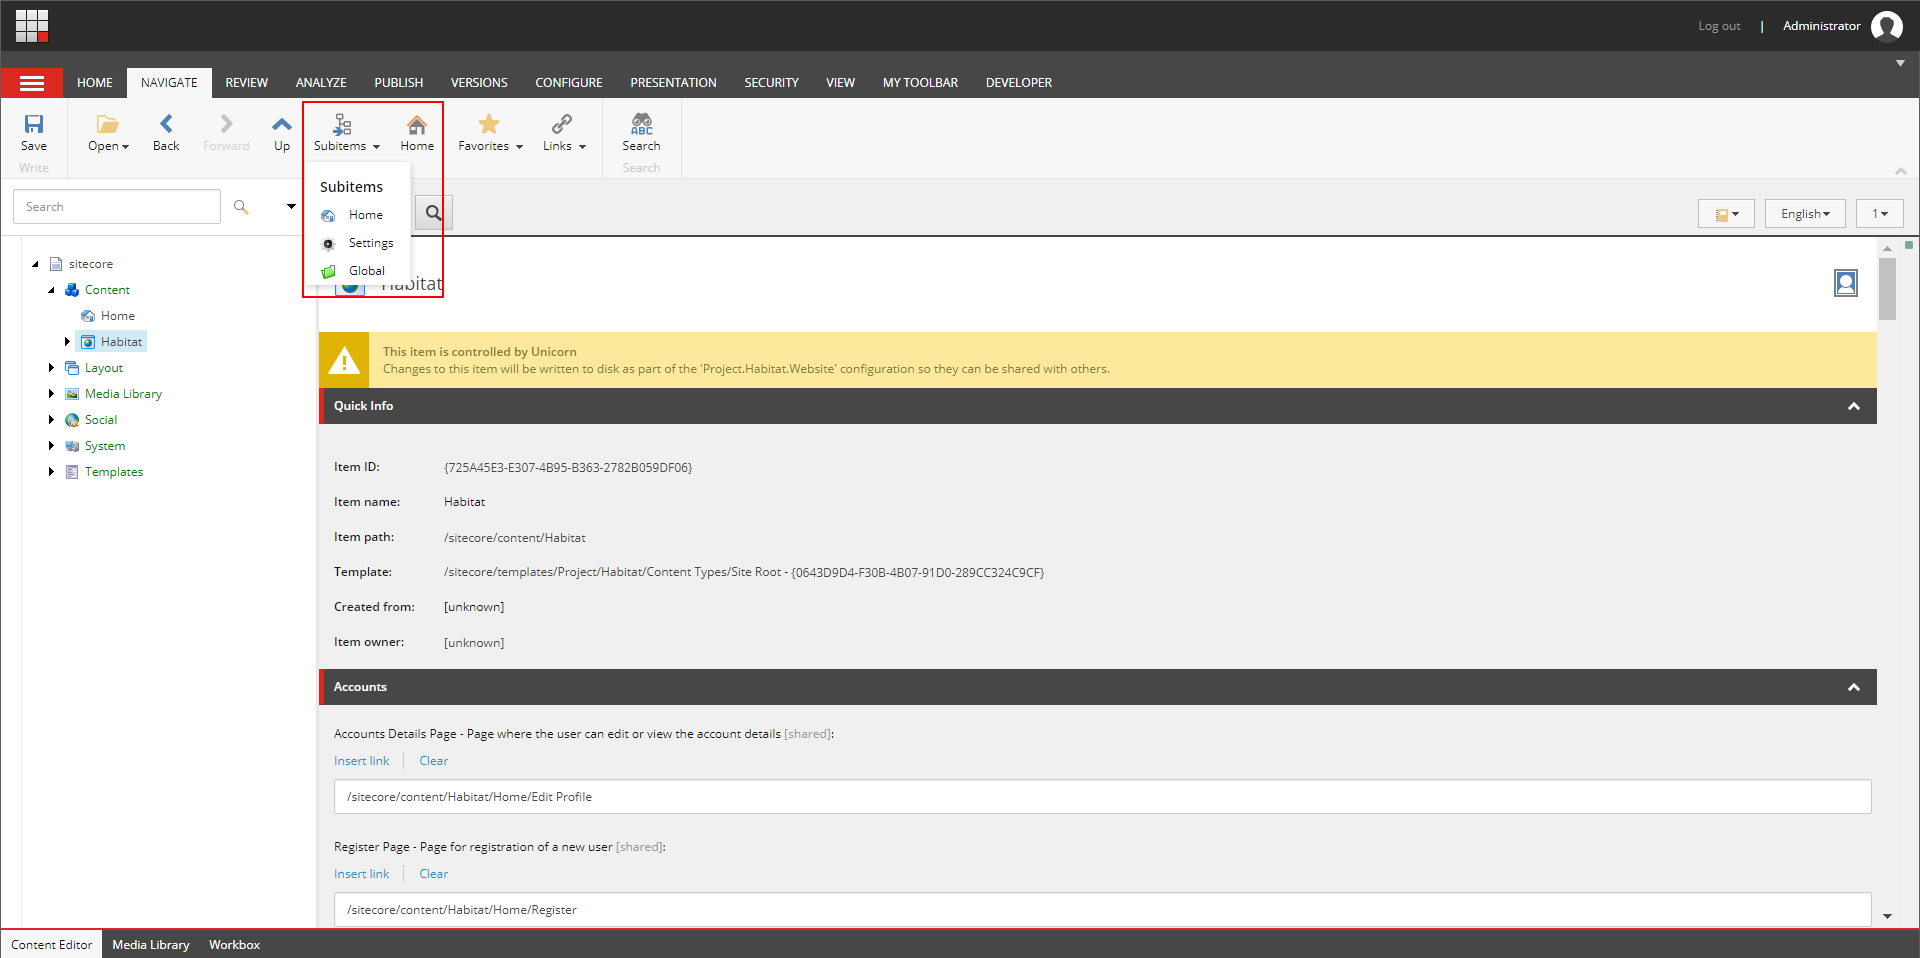Click the Back navigation arrow

pyautogui.click(x=166, y=124)
